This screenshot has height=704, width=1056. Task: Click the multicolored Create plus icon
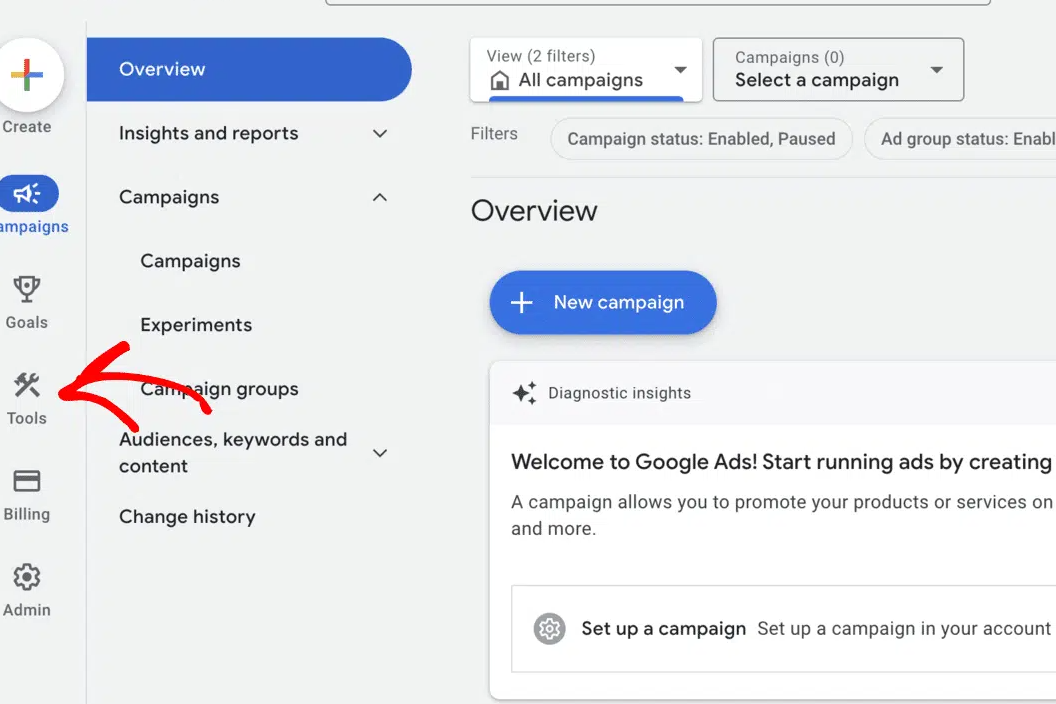click(27, 75)
